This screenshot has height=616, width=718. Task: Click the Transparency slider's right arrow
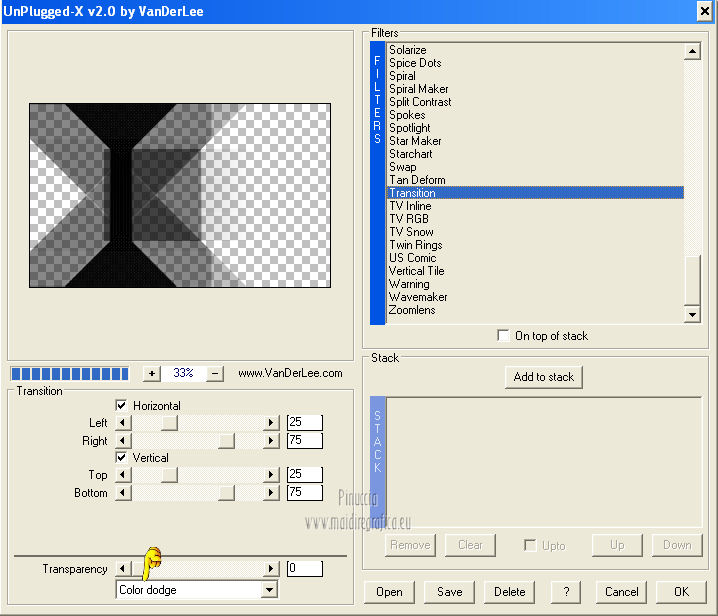pyautogui.click(x=271, y=569)
